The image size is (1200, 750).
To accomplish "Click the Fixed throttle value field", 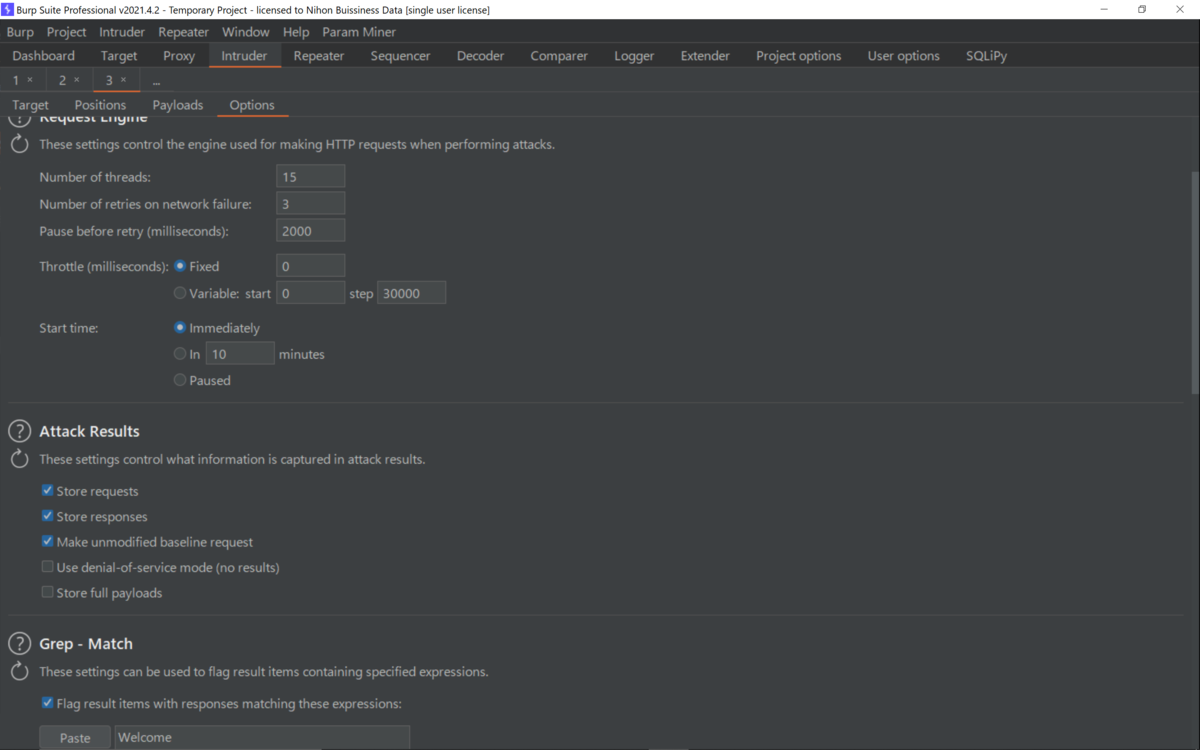I will pos(311,266).
